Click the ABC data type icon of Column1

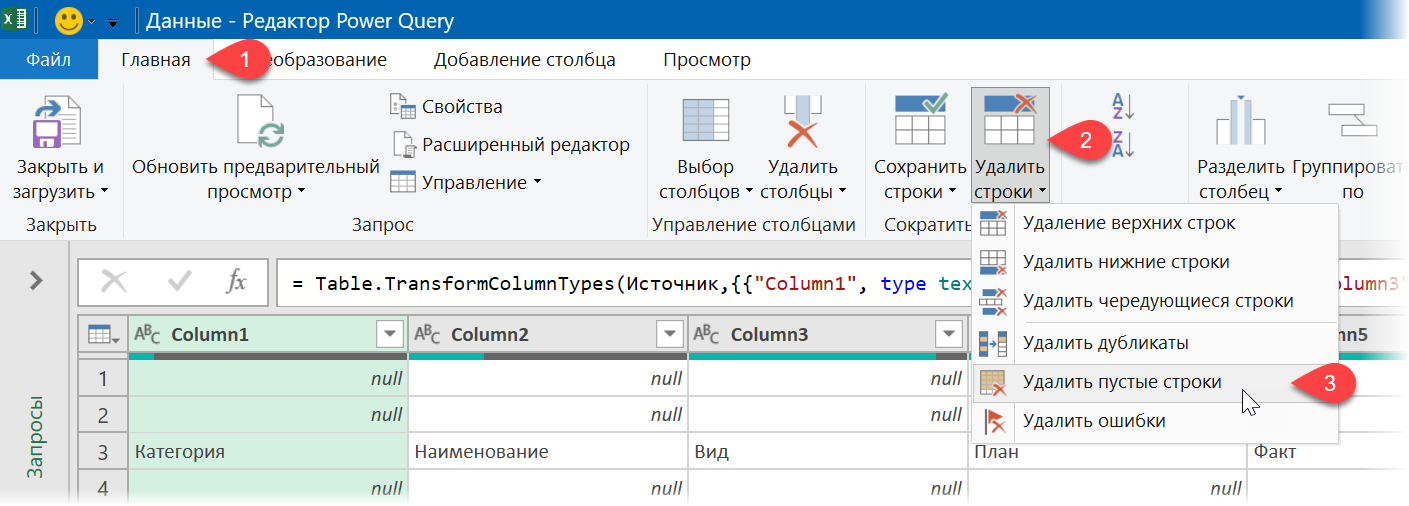point(147,335)
